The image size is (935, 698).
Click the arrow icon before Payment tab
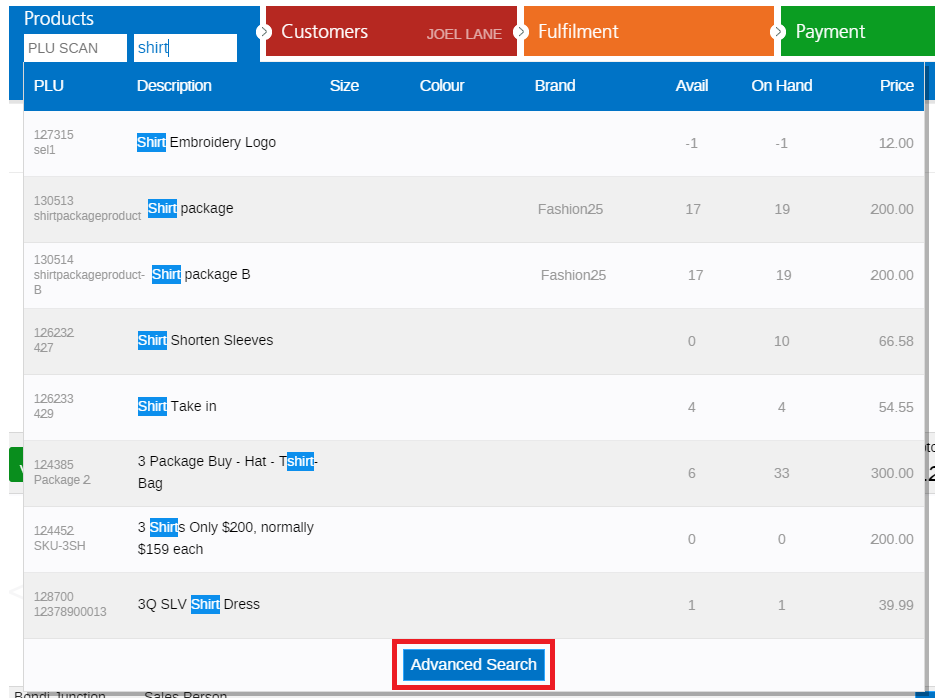point(778,32)
